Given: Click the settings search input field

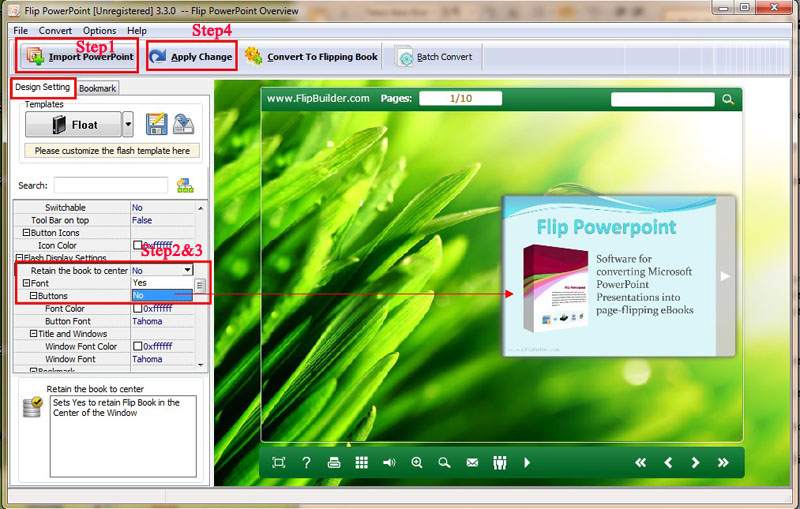Looking at the screenshot, I should 111,185.
